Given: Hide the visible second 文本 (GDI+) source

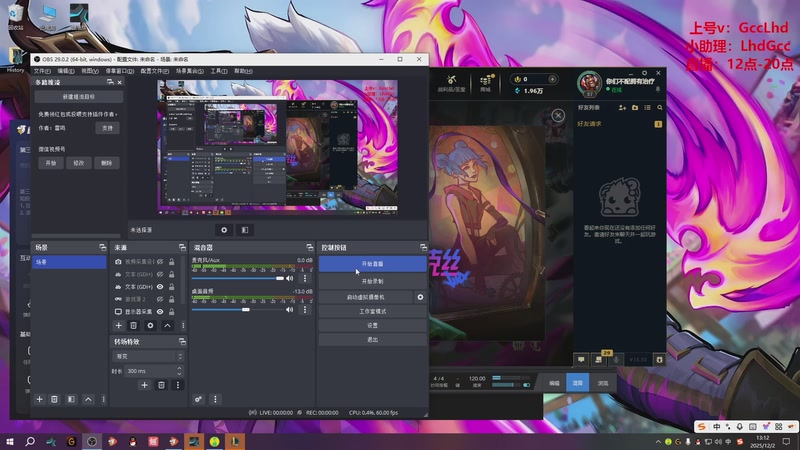Looking at the screenshot, I should pos(160,287).
